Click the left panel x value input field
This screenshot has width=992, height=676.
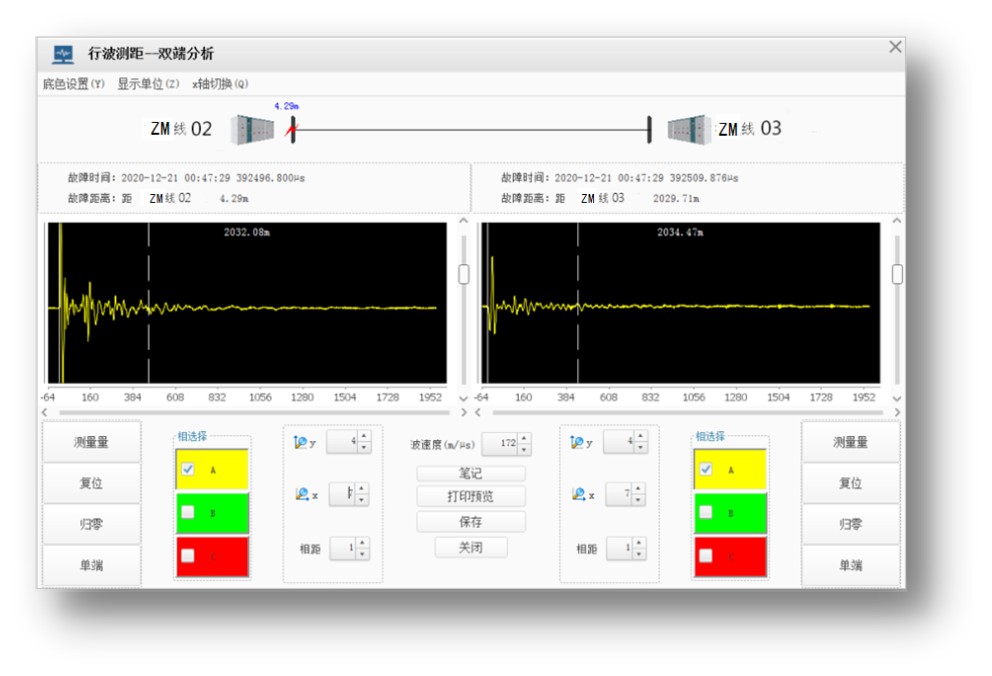342,494
